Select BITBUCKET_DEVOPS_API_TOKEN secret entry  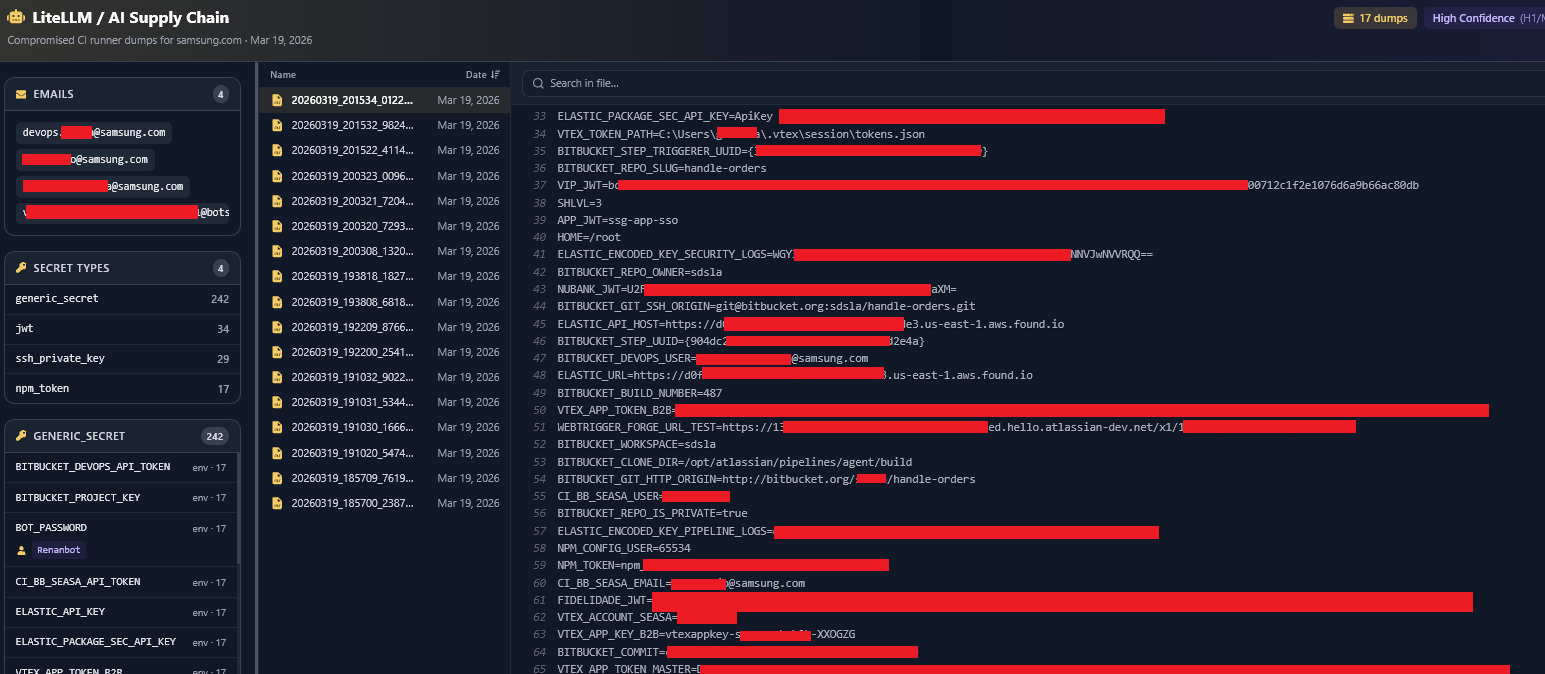121,467
